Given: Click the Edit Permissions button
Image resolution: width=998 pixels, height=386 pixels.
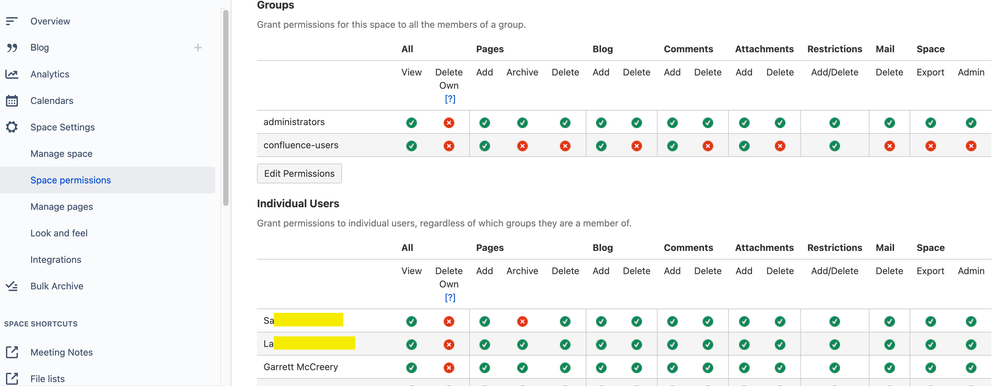Looking at the screenshot, I should click(x=299, y=173).
